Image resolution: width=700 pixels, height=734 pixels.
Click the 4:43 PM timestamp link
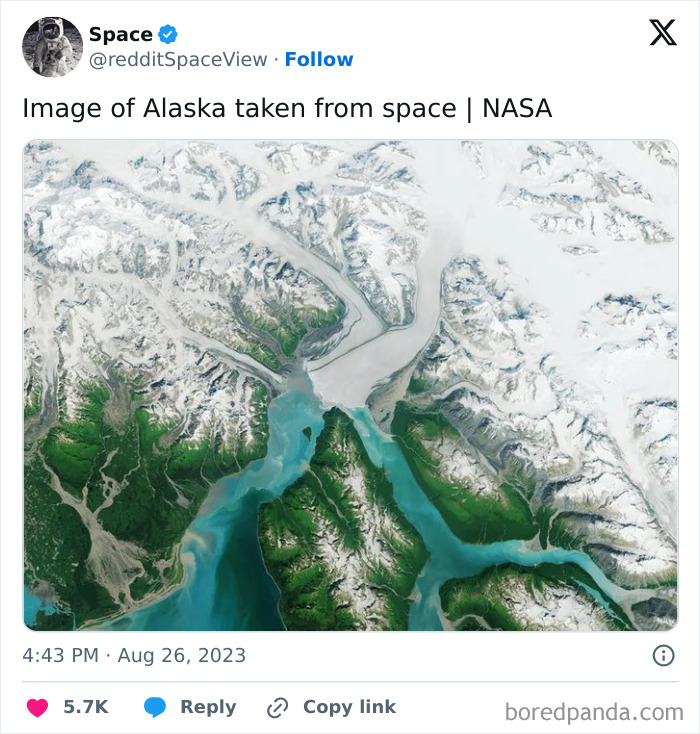[x=62, y=656]
